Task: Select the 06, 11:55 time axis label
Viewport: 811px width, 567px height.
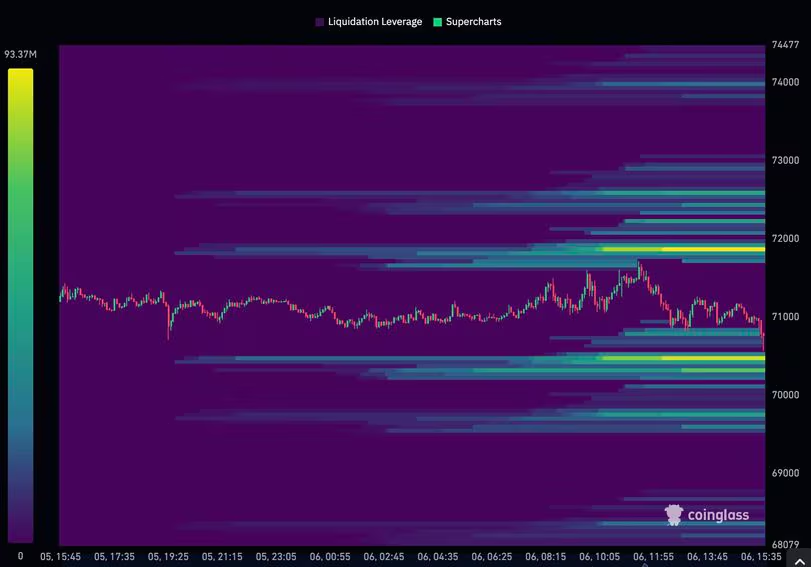Action: 651,556
